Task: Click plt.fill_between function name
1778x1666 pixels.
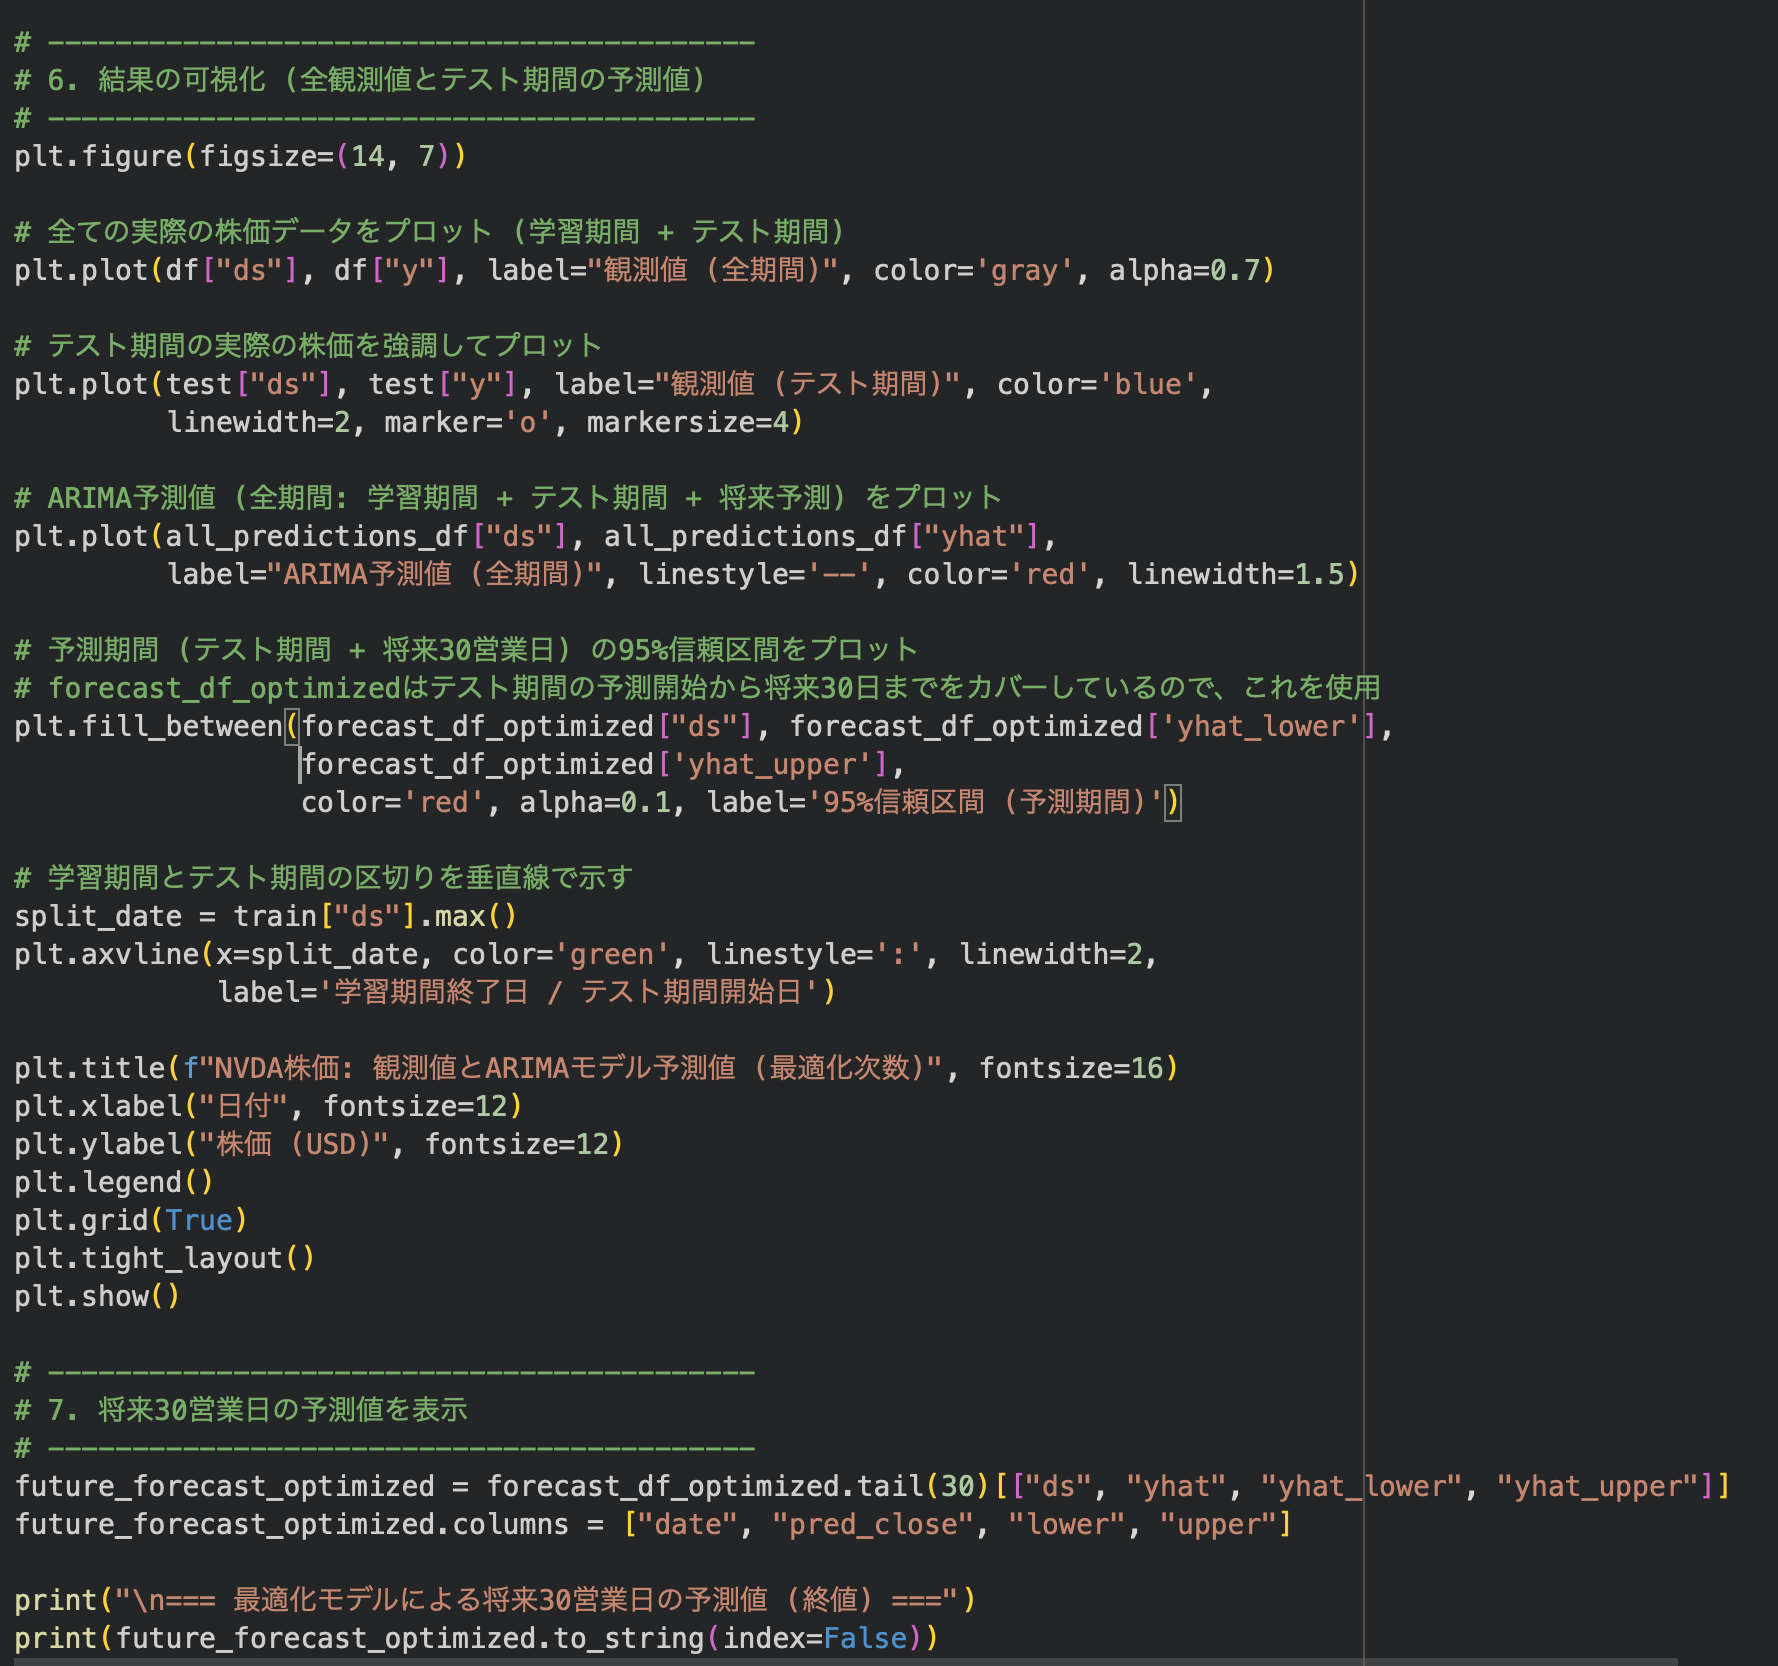Action: coord(149,726)
